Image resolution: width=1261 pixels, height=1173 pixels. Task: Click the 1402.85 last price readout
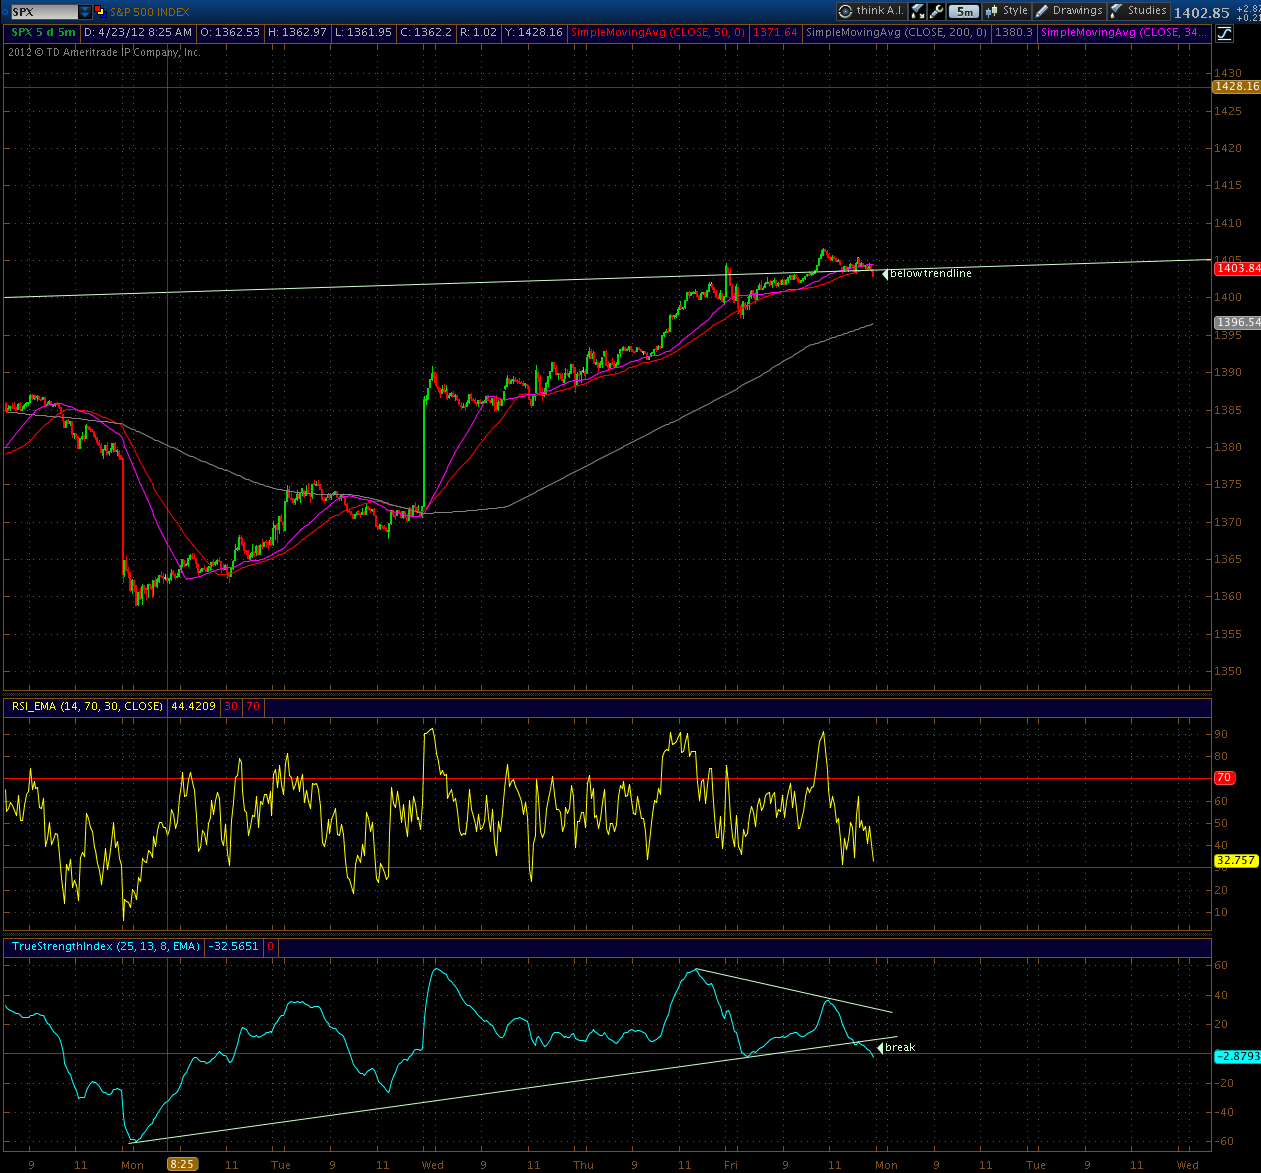coord(1201,13)
